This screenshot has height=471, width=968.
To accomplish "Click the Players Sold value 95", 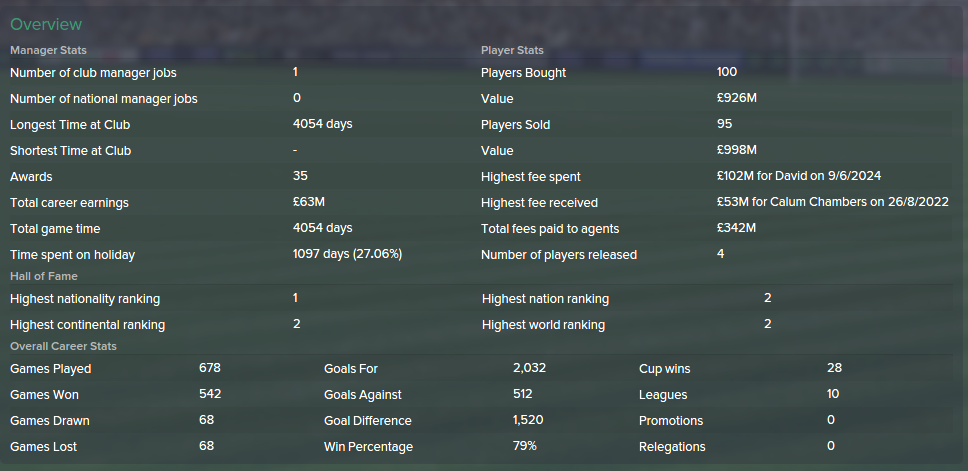I will (724, 123).
